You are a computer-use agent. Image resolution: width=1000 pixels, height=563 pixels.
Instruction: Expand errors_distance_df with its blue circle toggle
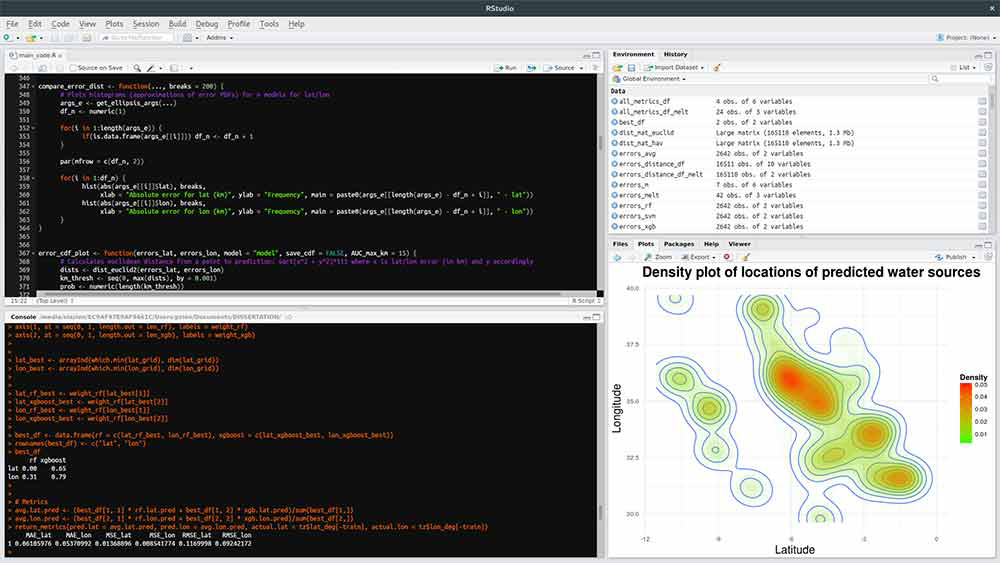click(x=615, y=164)
